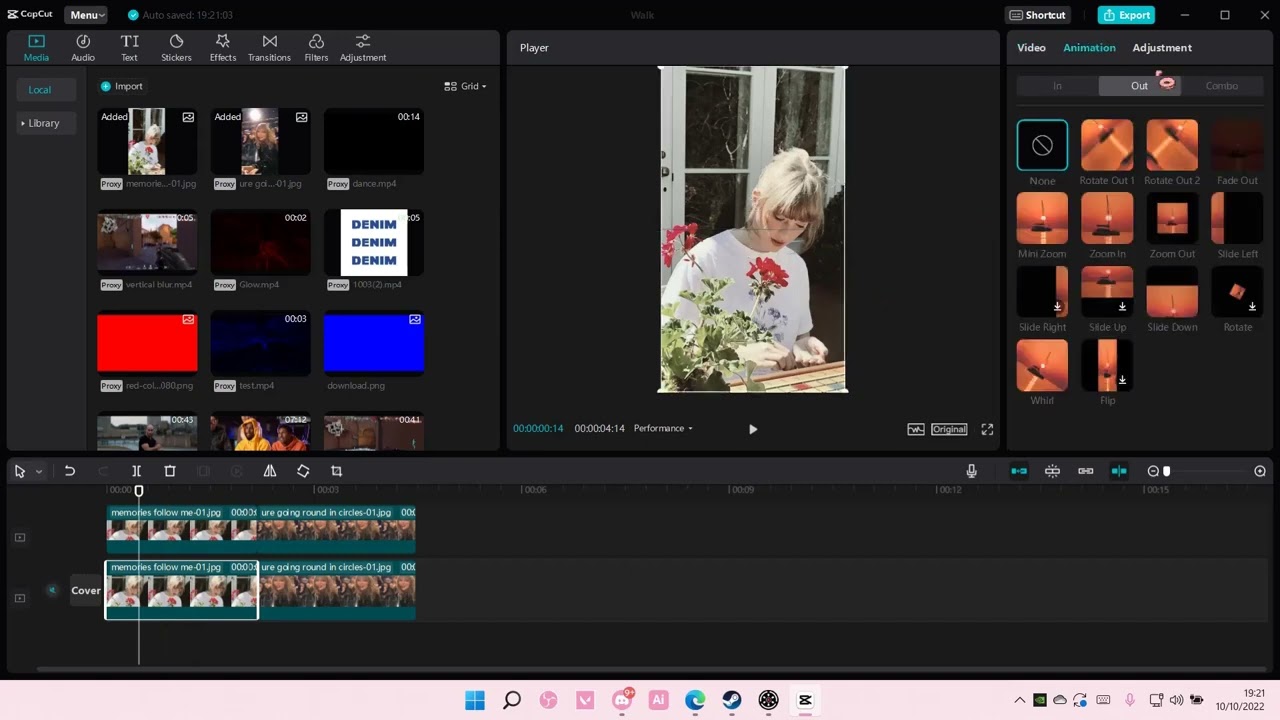Open the Filters panel
Viewport: 1280px width, 720px height.
(x=316, y=47)
